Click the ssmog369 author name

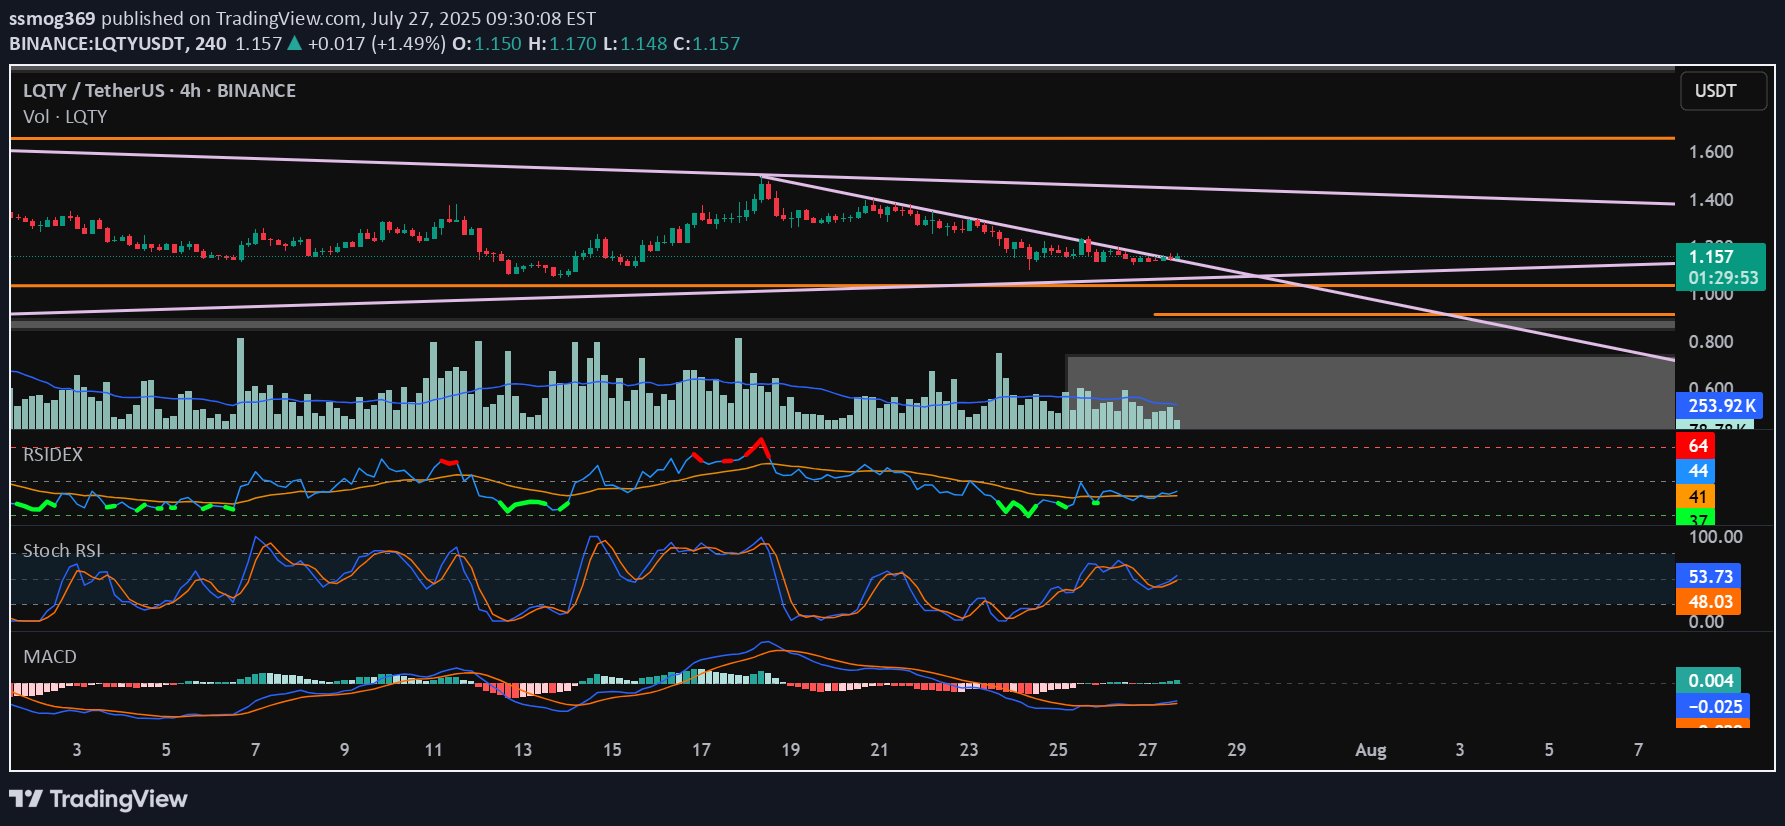tap(52, 18)
